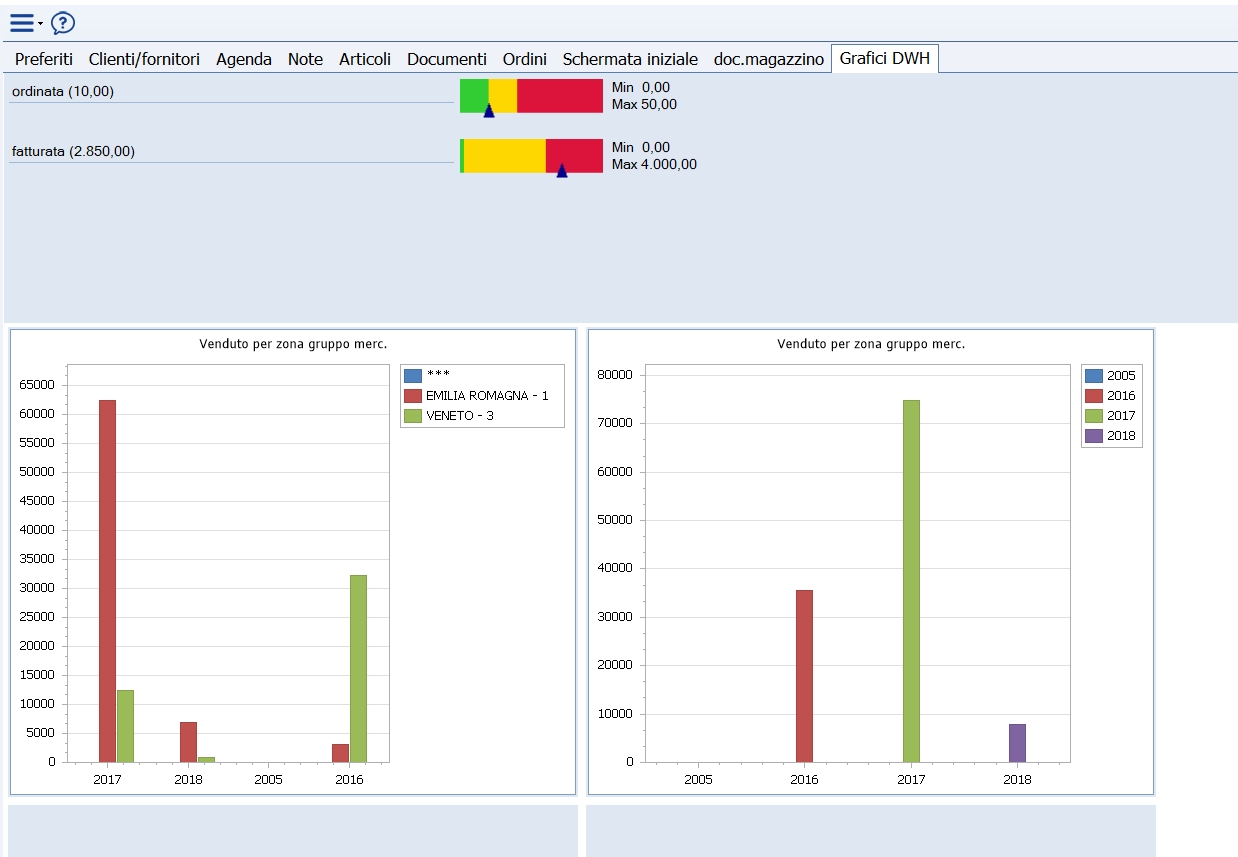Open the Ordini tab
This screenshot has height=857, width=1238.
tap(525, 59)
